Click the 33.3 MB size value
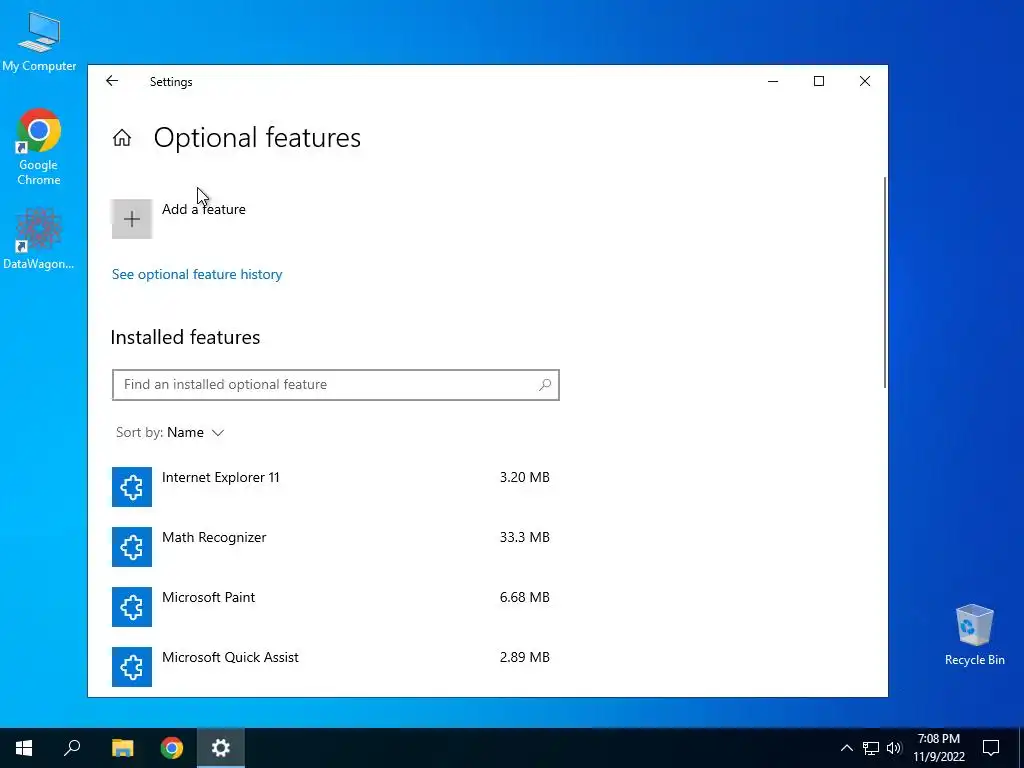This screenshot has width=1024, height=768. click(x=524, y=537)
